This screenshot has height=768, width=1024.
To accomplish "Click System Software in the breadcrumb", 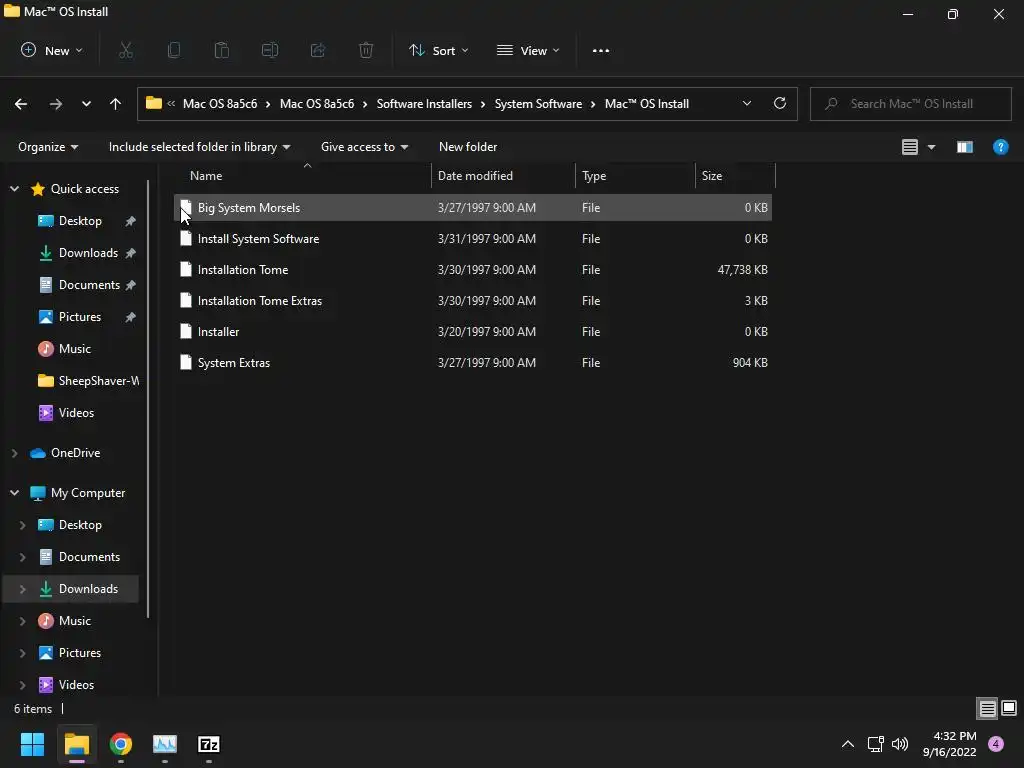I will (x=538, y=104).
